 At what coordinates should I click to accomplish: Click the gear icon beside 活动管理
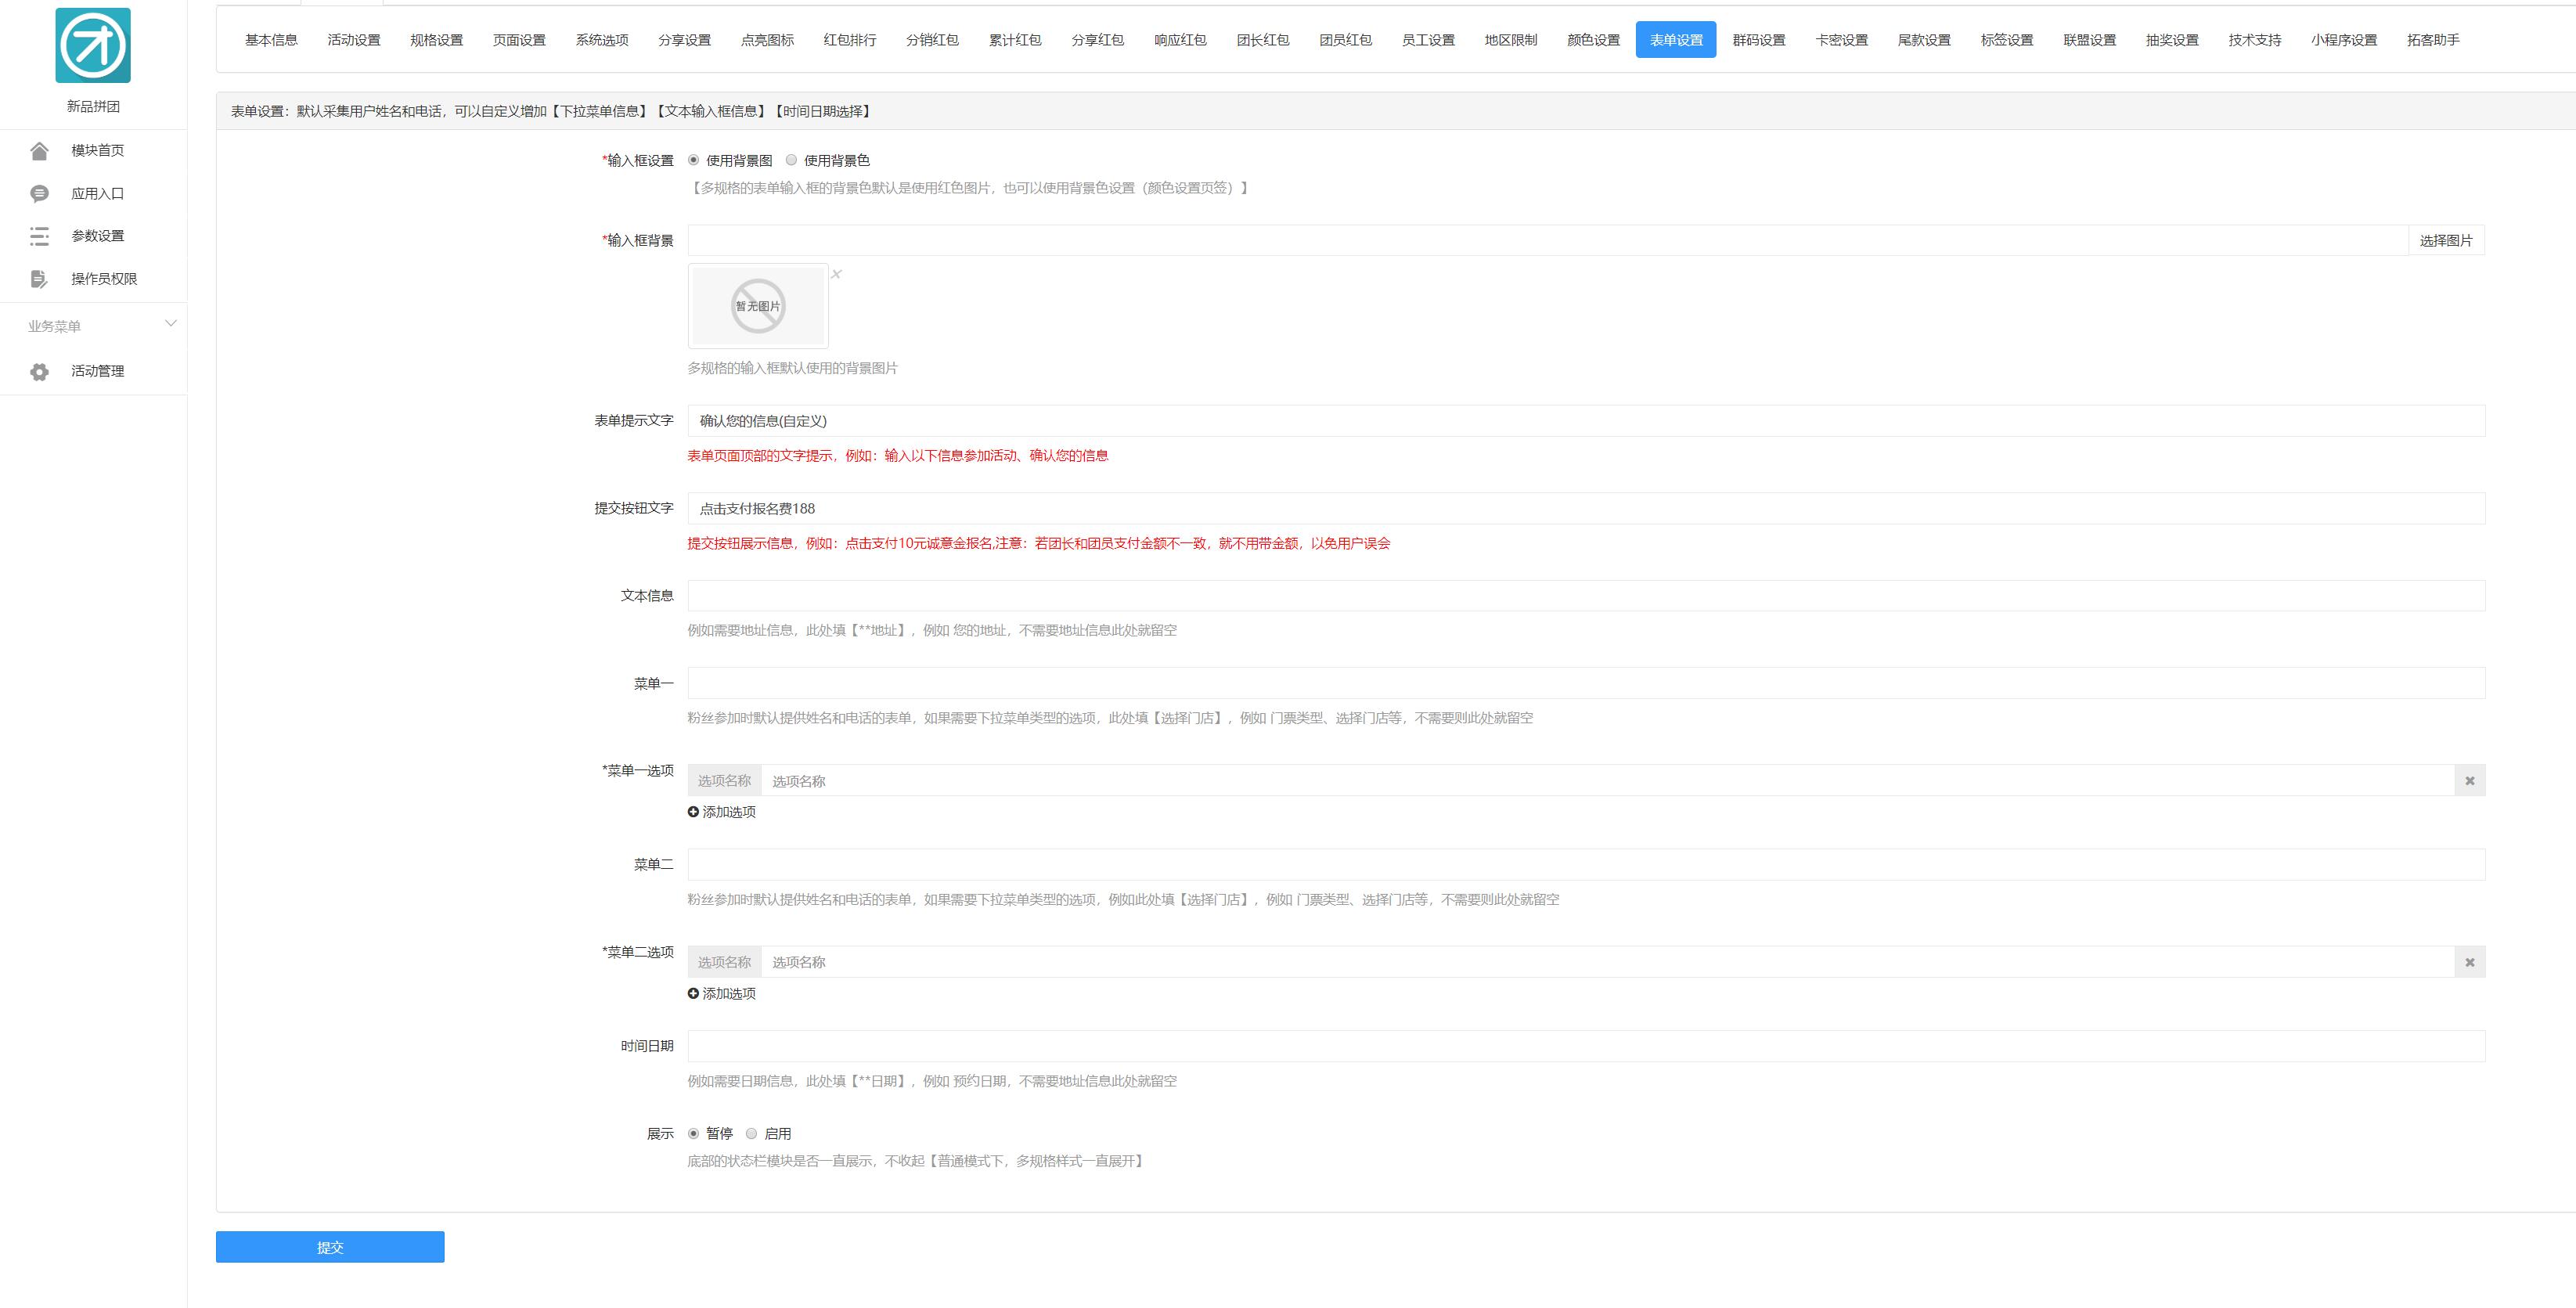(39, 372)
